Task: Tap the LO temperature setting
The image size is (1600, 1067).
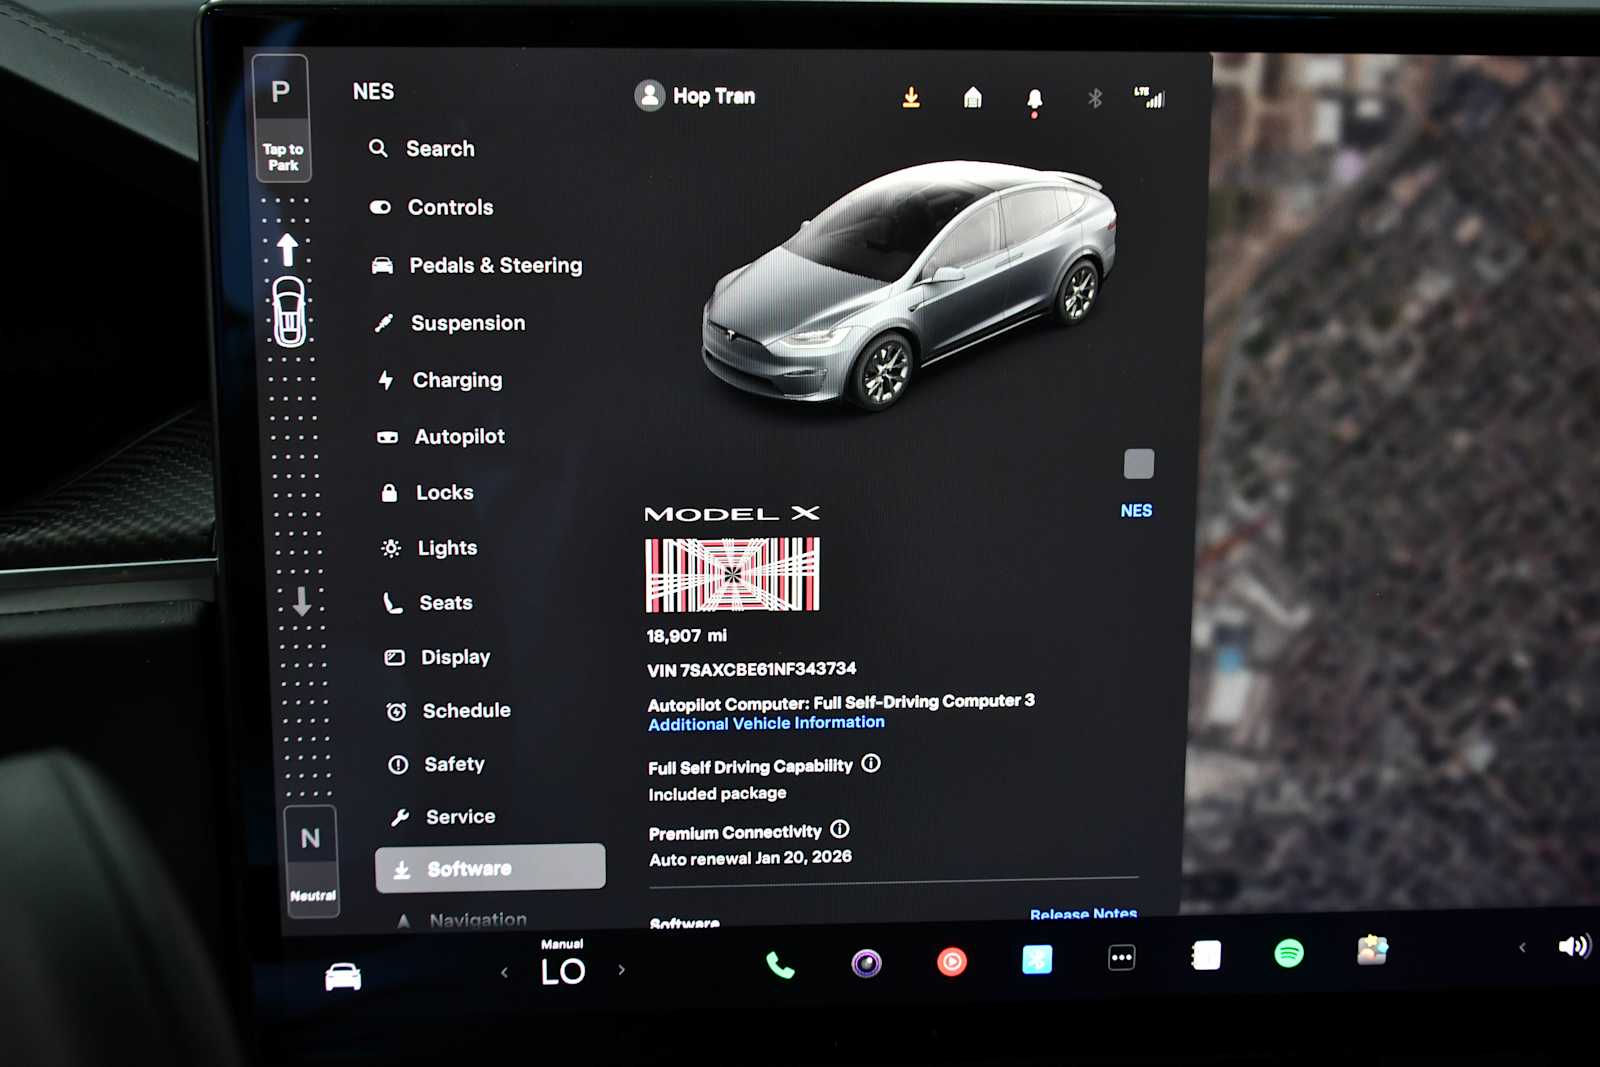Action: pyautogui.click(x=563, y=972)
